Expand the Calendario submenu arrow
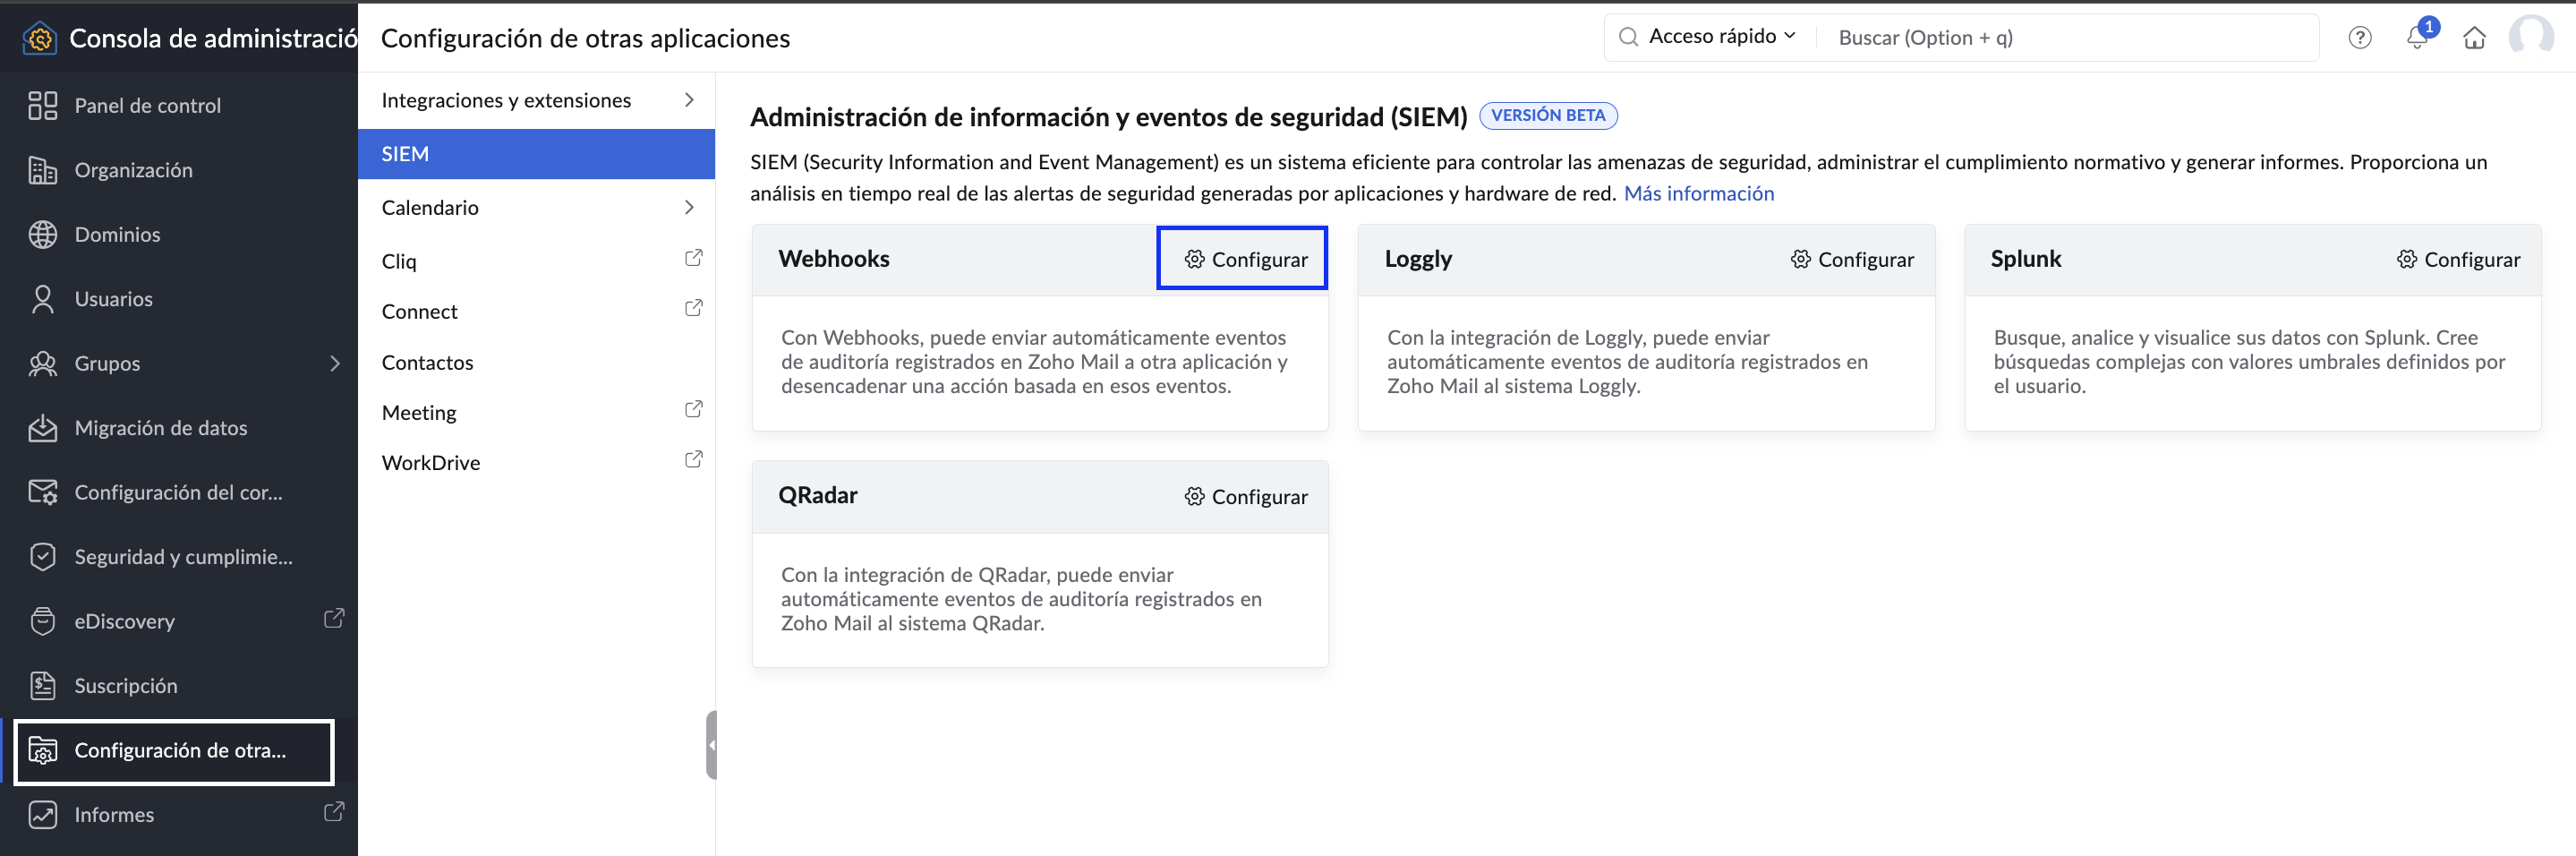This screenshot has width=2576, height=856. (689, 207)
